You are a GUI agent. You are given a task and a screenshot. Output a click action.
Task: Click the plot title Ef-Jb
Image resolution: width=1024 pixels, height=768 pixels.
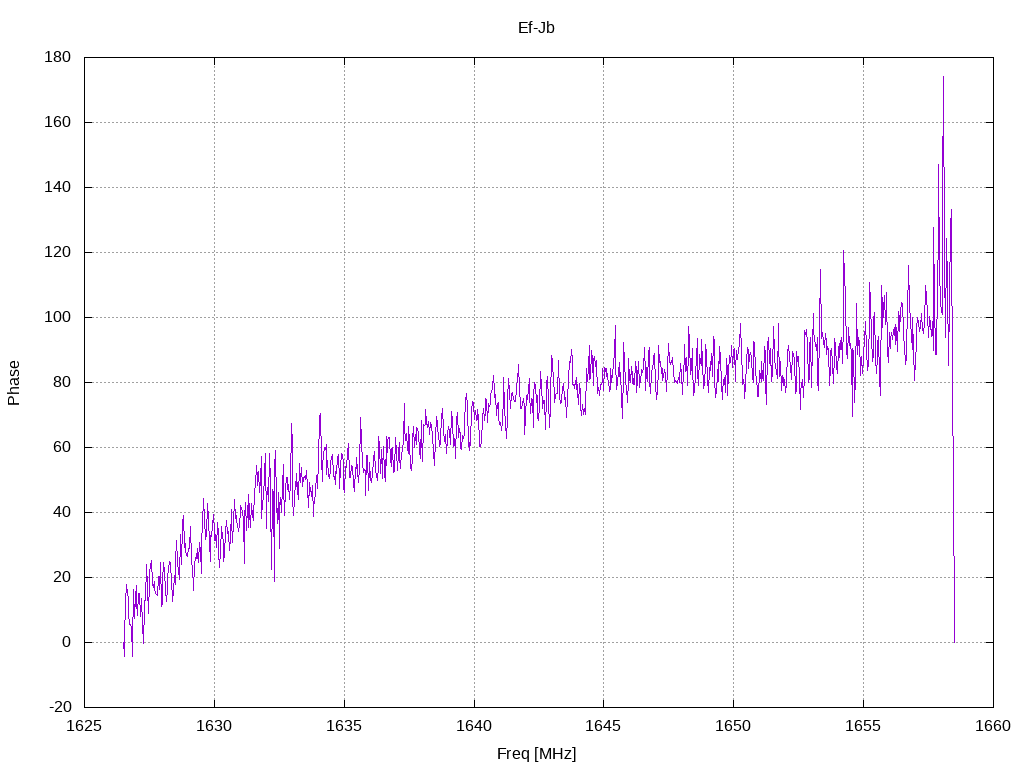(x=536, y=27)
